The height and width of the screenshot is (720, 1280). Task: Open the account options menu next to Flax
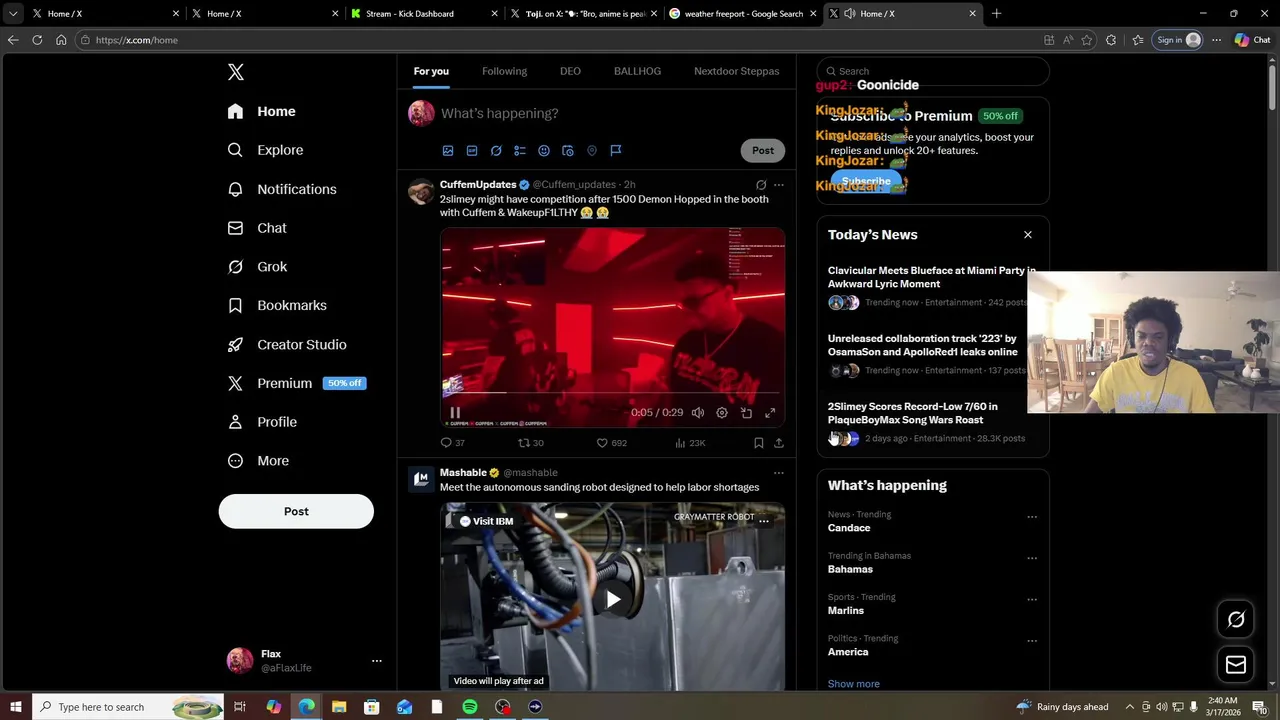(377, 661)
